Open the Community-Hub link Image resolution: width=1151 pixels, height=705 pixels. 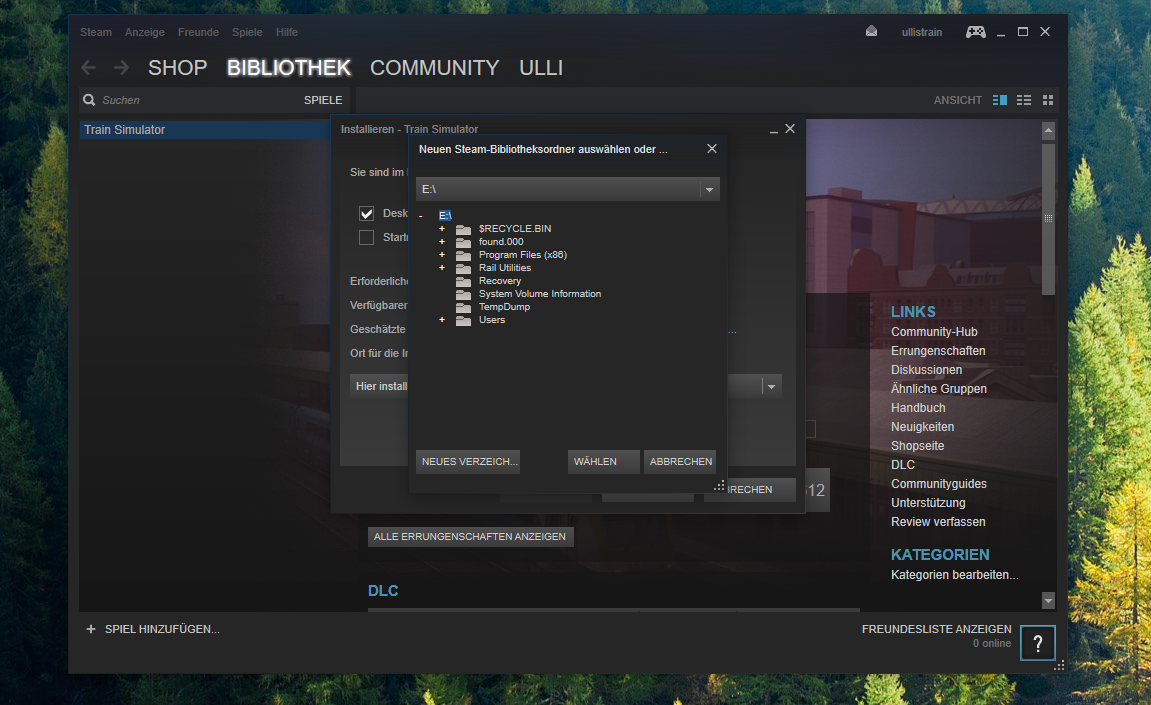(x=934, y=332)
